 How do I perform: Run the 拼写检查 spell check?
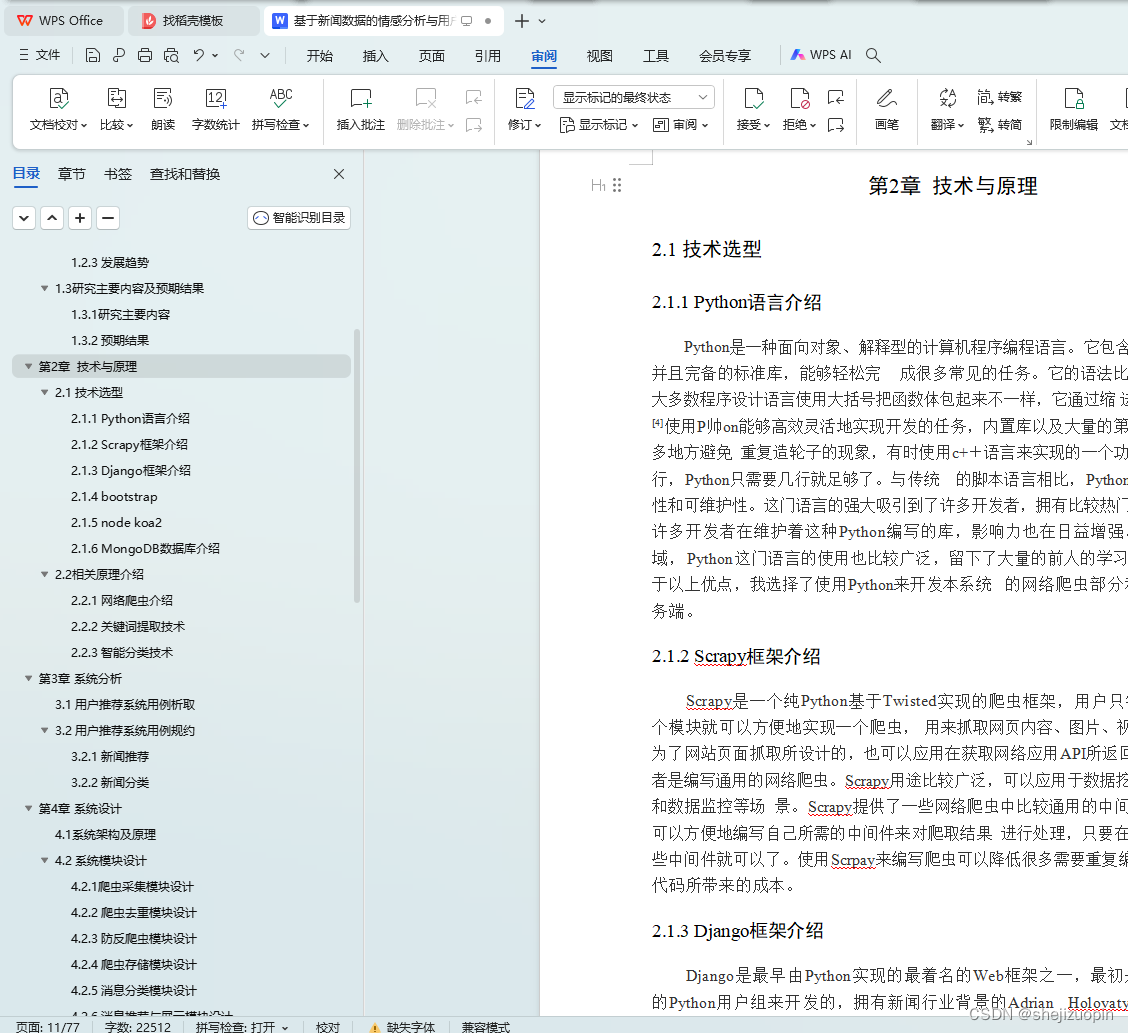(x=281, y=109)
